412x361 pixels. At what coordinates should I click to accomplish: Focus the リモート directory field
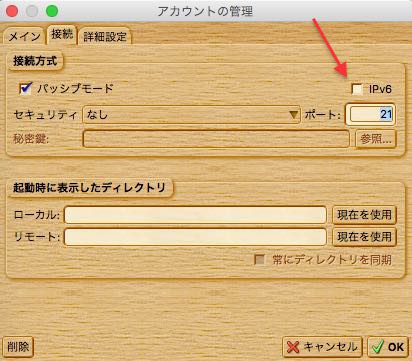[195, 237]
